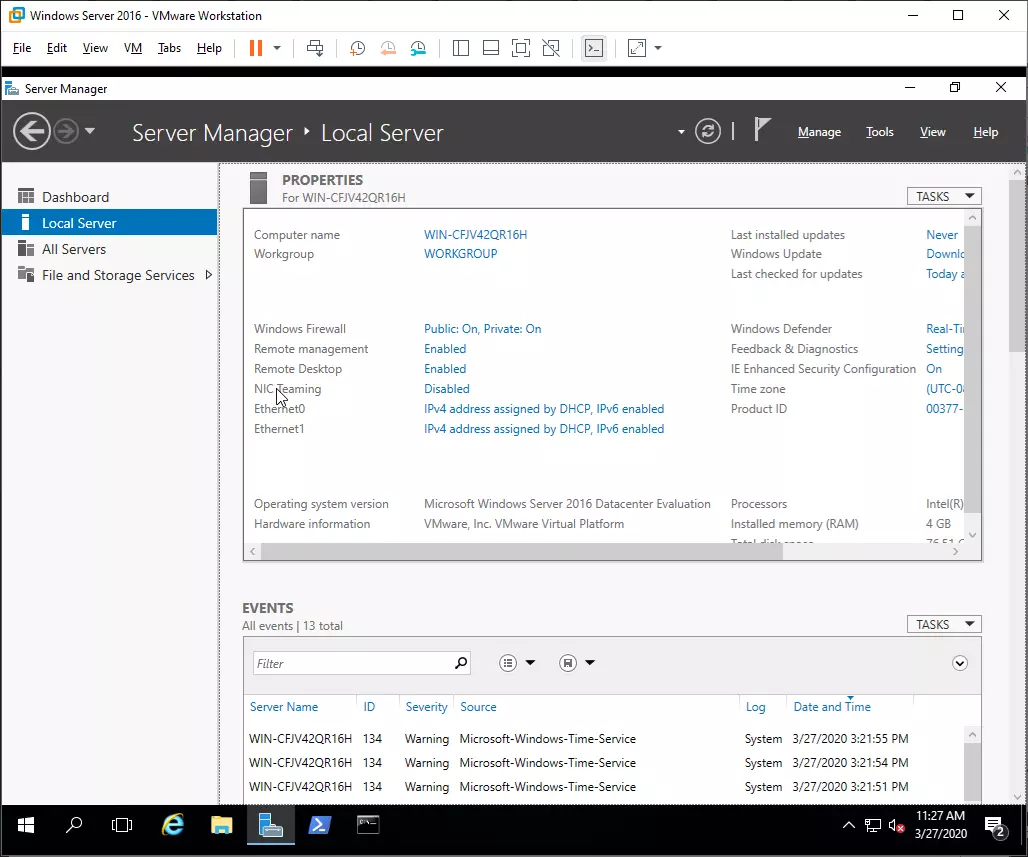Toggle the VMware library sidebar icon
Image resolution: width=1028 pixels, height=857 pixels.
click(x=461, y=48)
